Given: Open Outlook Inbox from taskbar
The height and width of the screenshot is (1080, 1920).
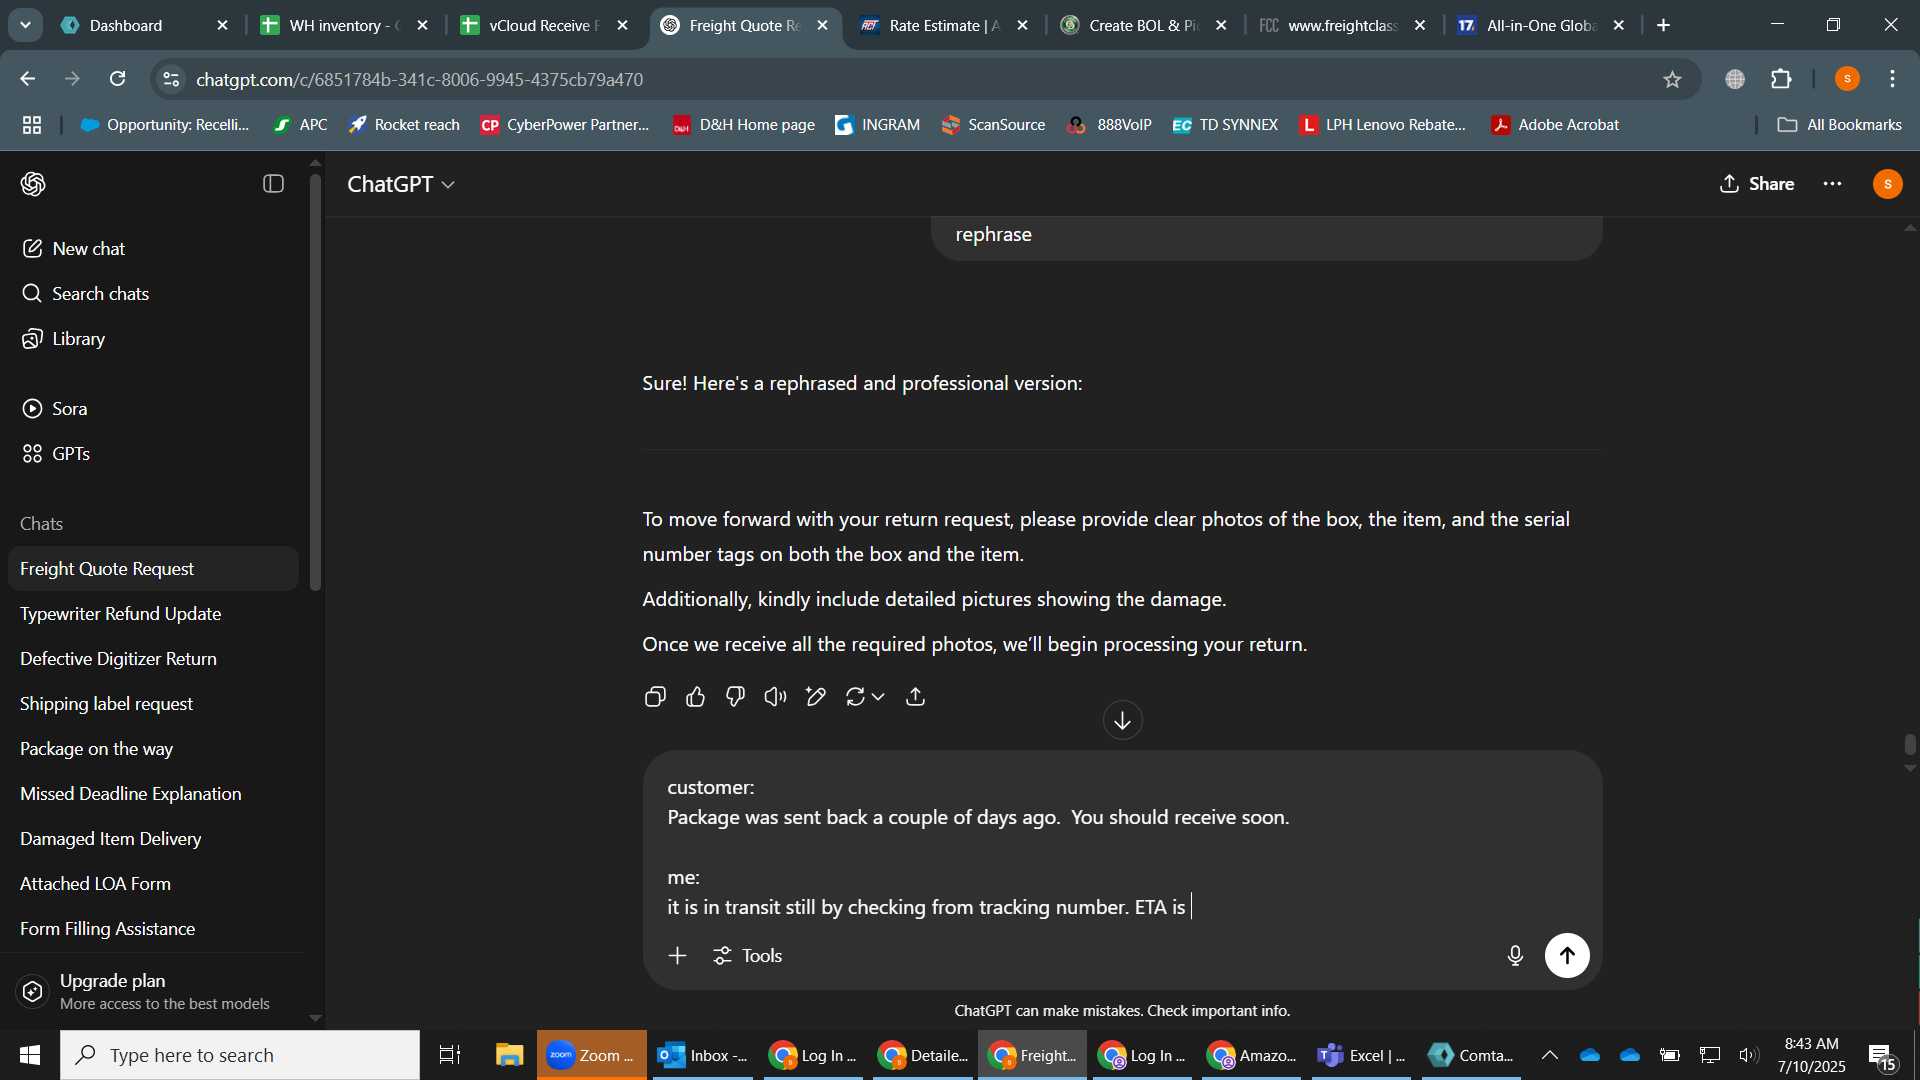Looking at the screenshot, I should coord(702,1055).
